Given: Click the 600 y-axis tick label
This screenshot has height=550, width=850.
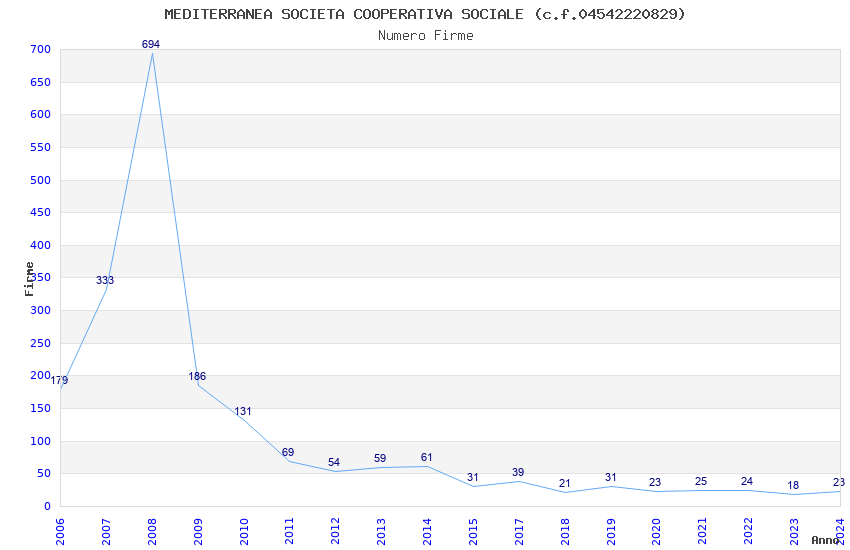Looking at the screenshot, I should coord(41,114).
